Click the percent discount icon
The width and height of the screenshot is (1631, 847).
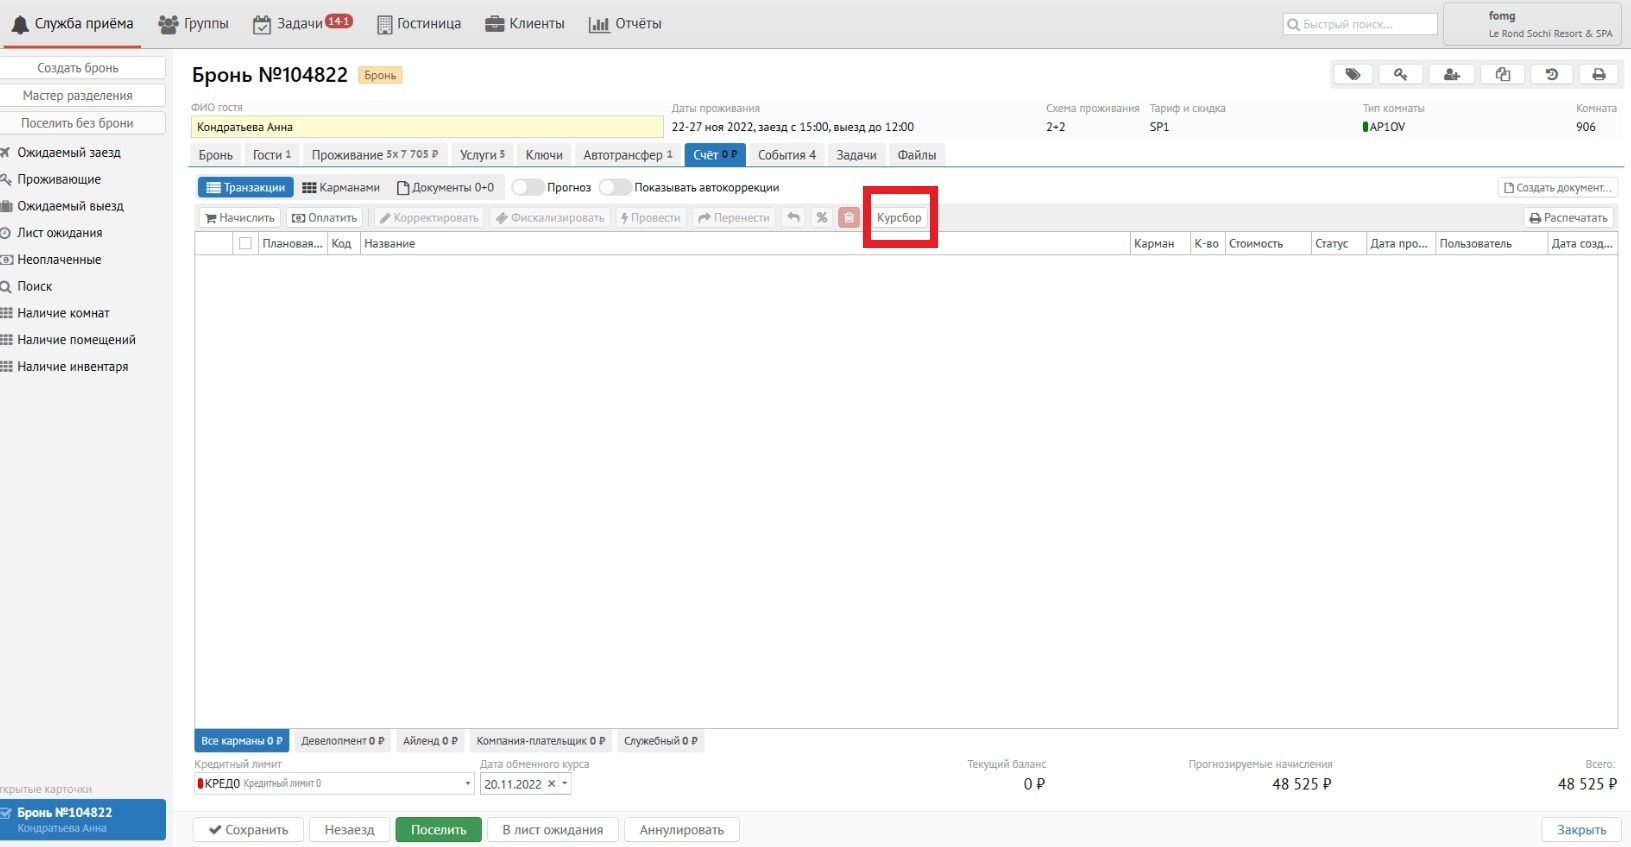coord(822,218)
